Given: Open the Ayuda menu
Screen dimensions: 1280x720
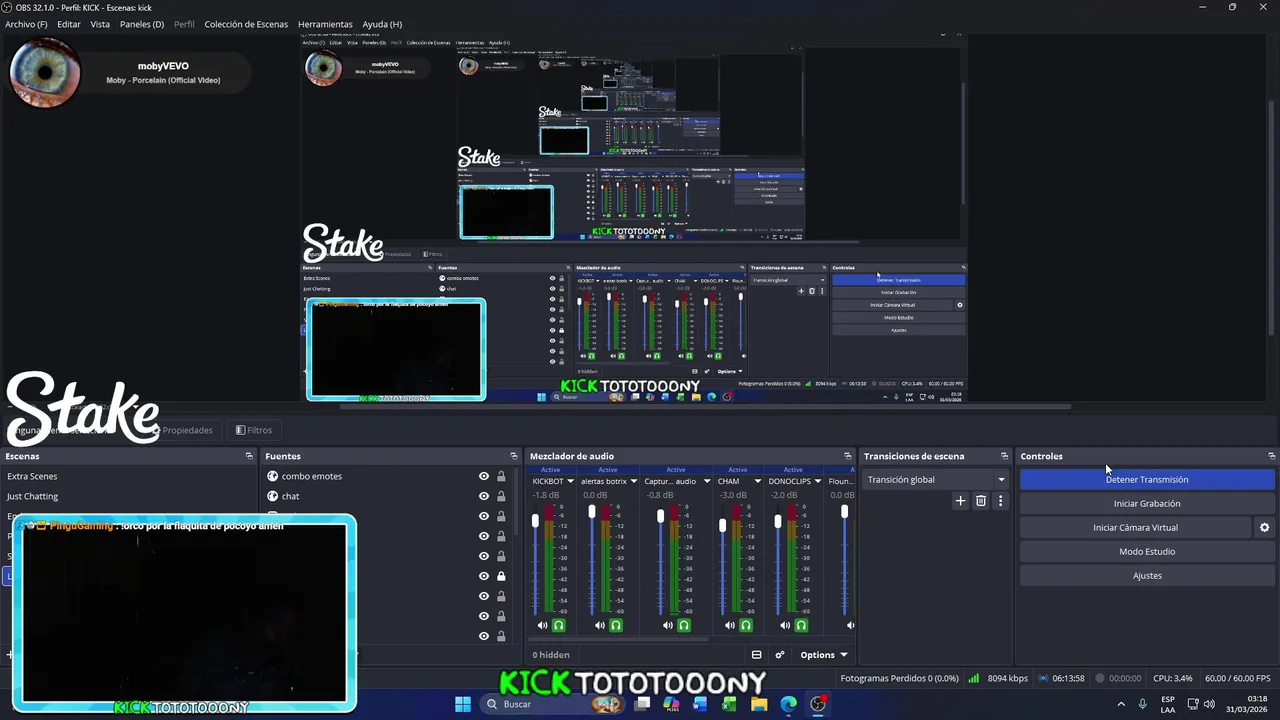Looking at the screenshot, I should tap(382, 24).
